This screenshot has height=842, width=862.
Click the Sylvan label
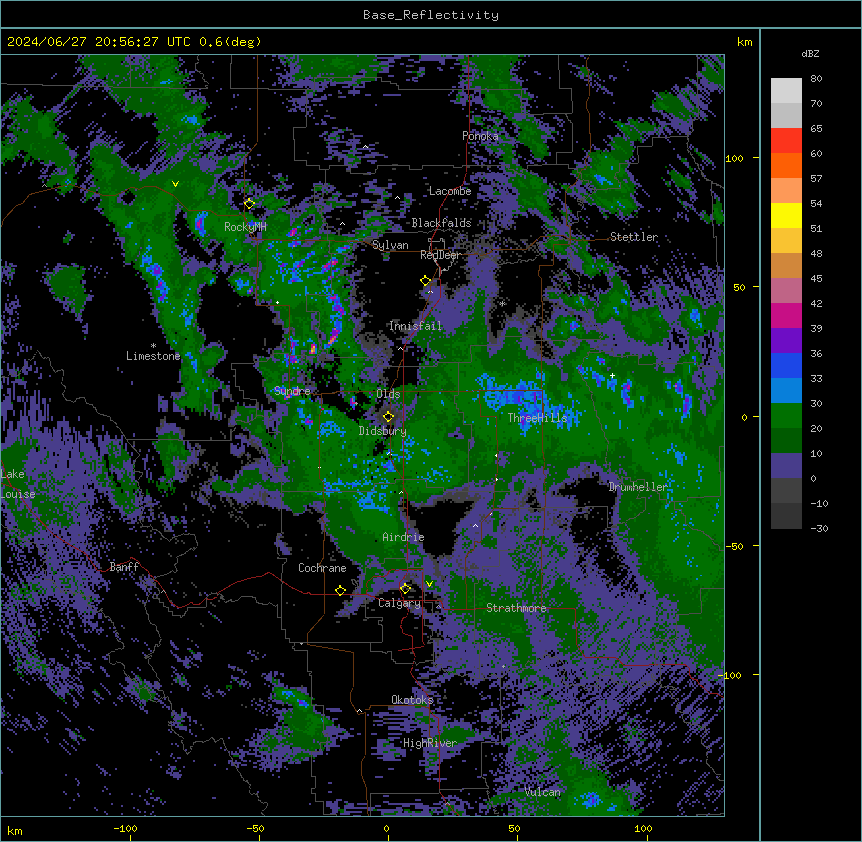(390, 245)
